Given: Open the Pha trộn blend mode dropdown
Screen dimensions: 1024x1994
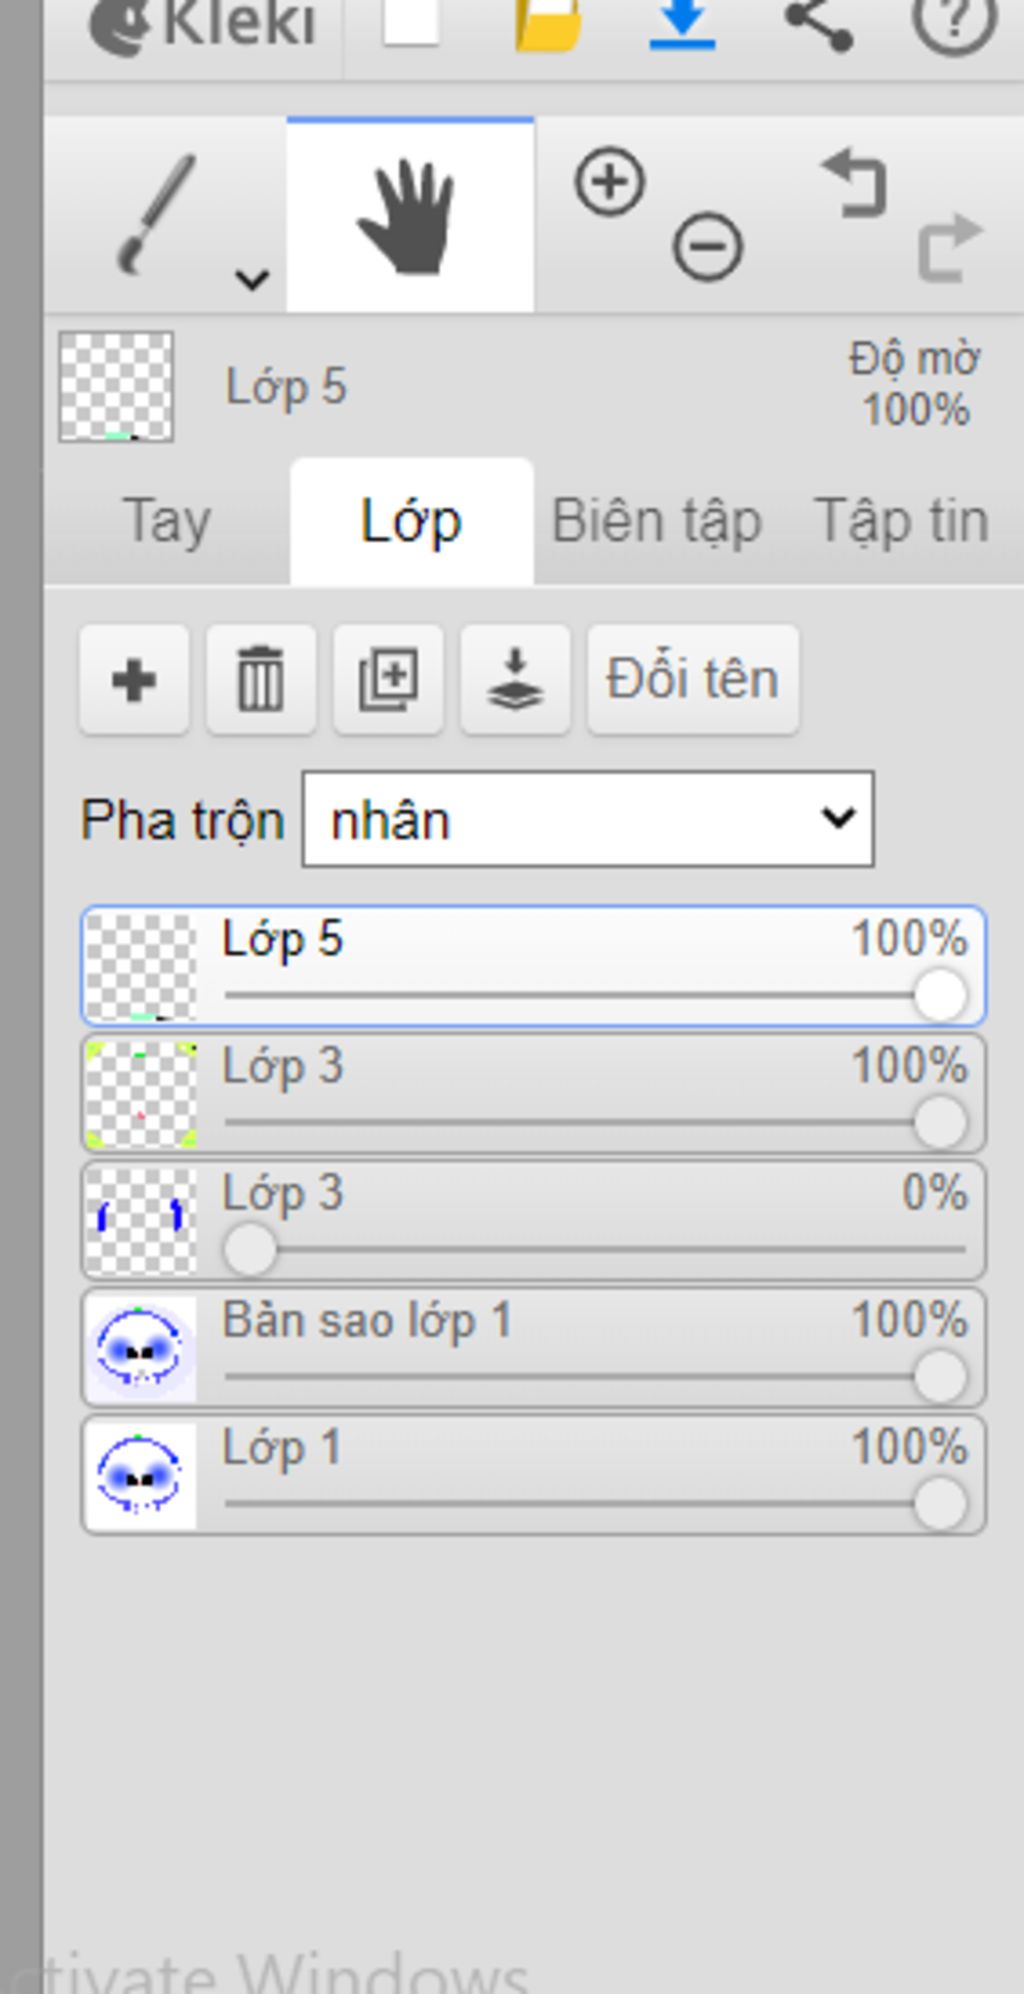Looking at the screenshot, I should 588,819.
